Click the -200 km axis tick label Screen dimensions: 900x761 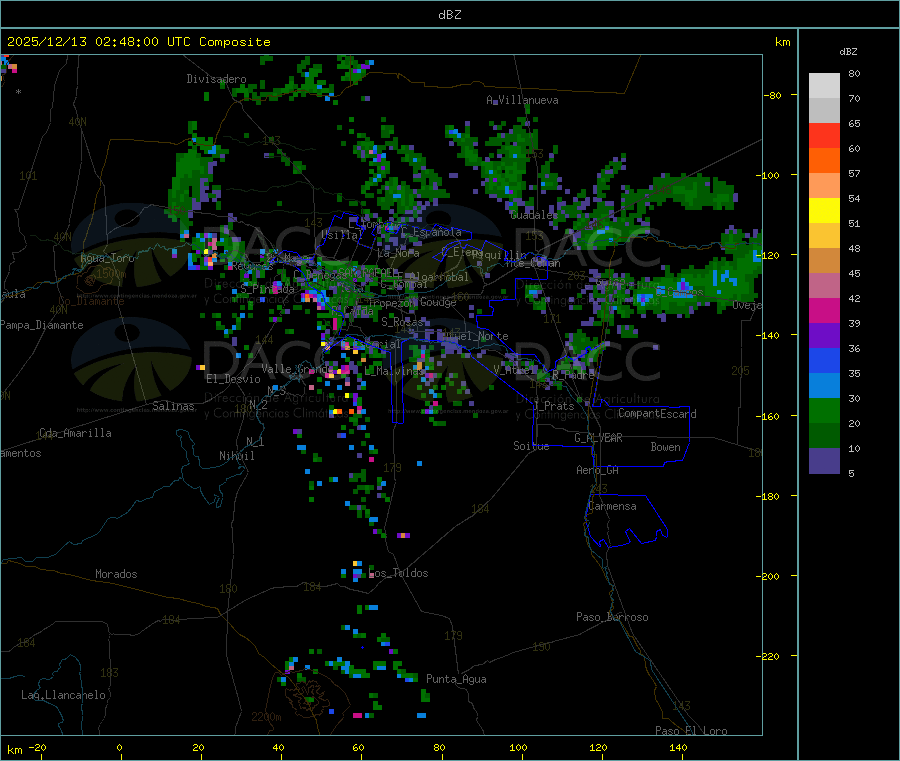tap(768, 577)
